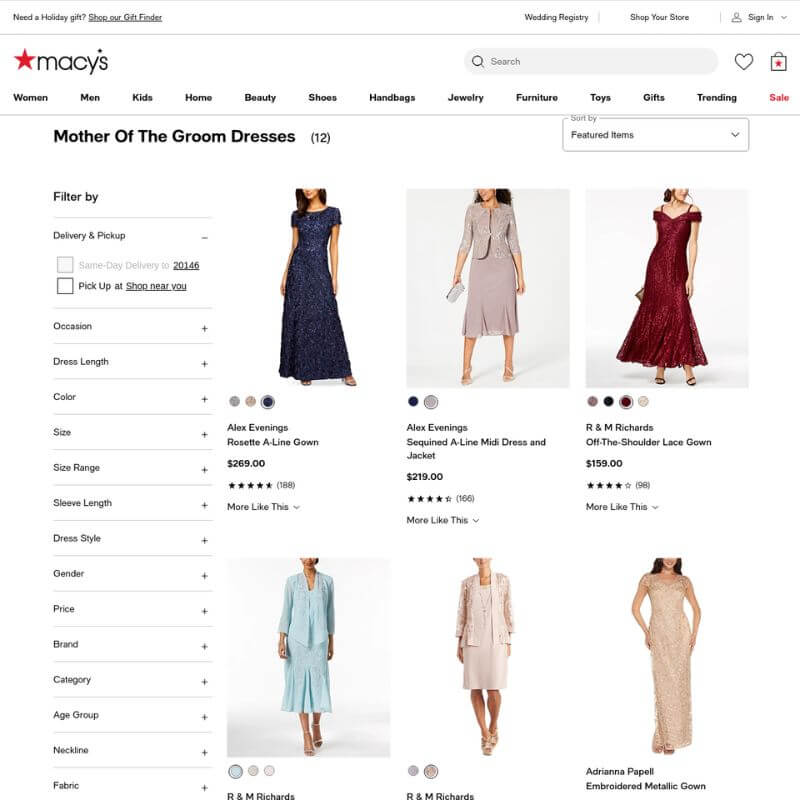This screenshot has width=800, height=800.
Task: Open the Sign In account dropdown arrow
Action: tap(784, 17)
